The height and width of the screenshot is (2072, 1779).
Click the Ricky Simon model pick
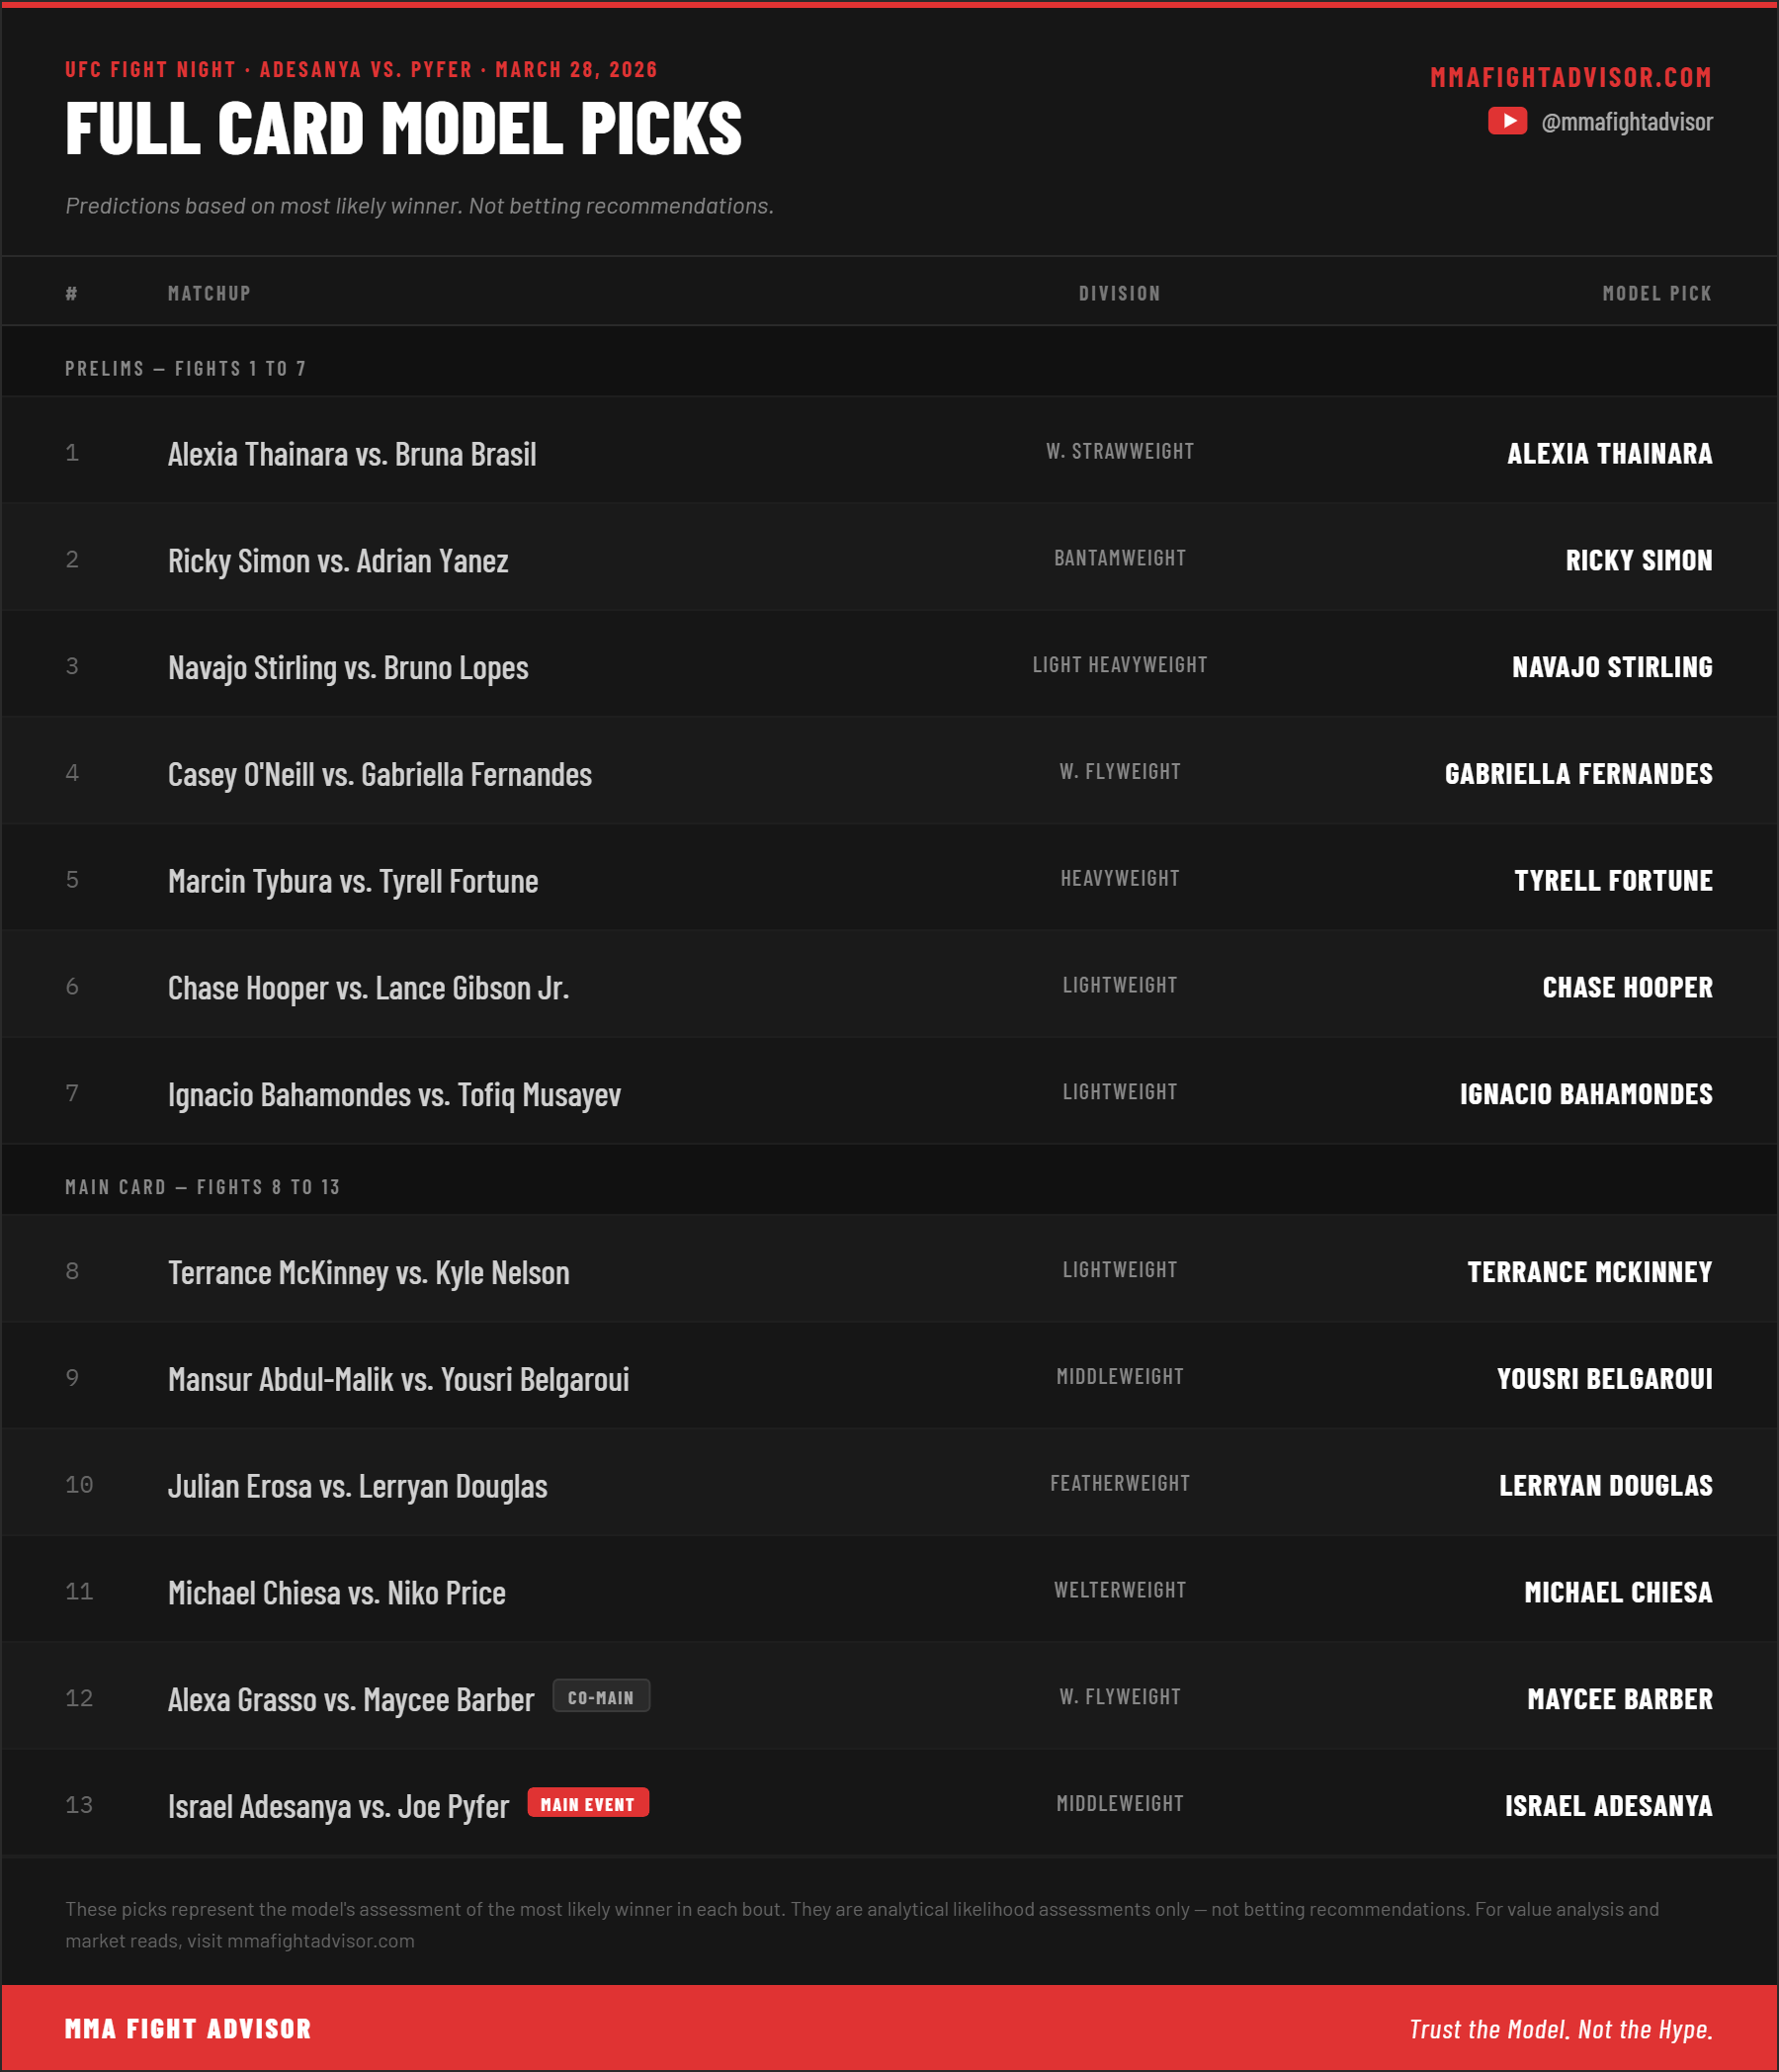(x=1639, y=560)
